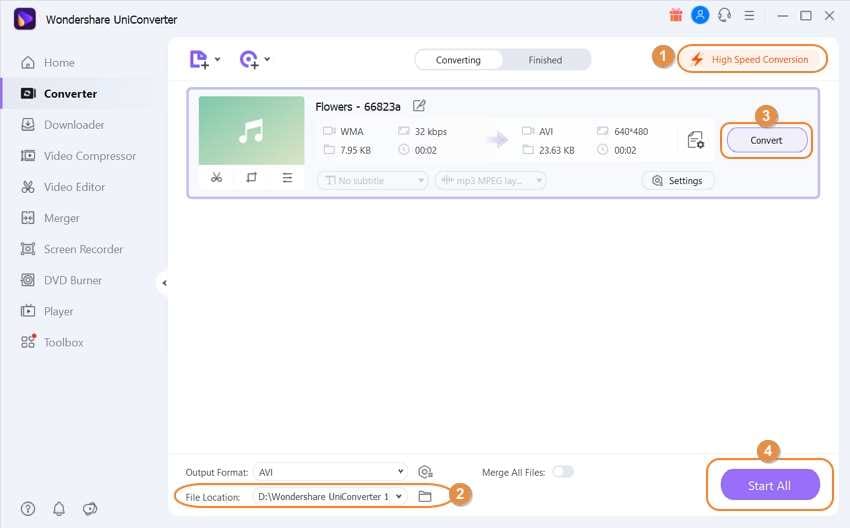Open the feedback chat icon
This screenshot has width=850, height=528.
90,508
